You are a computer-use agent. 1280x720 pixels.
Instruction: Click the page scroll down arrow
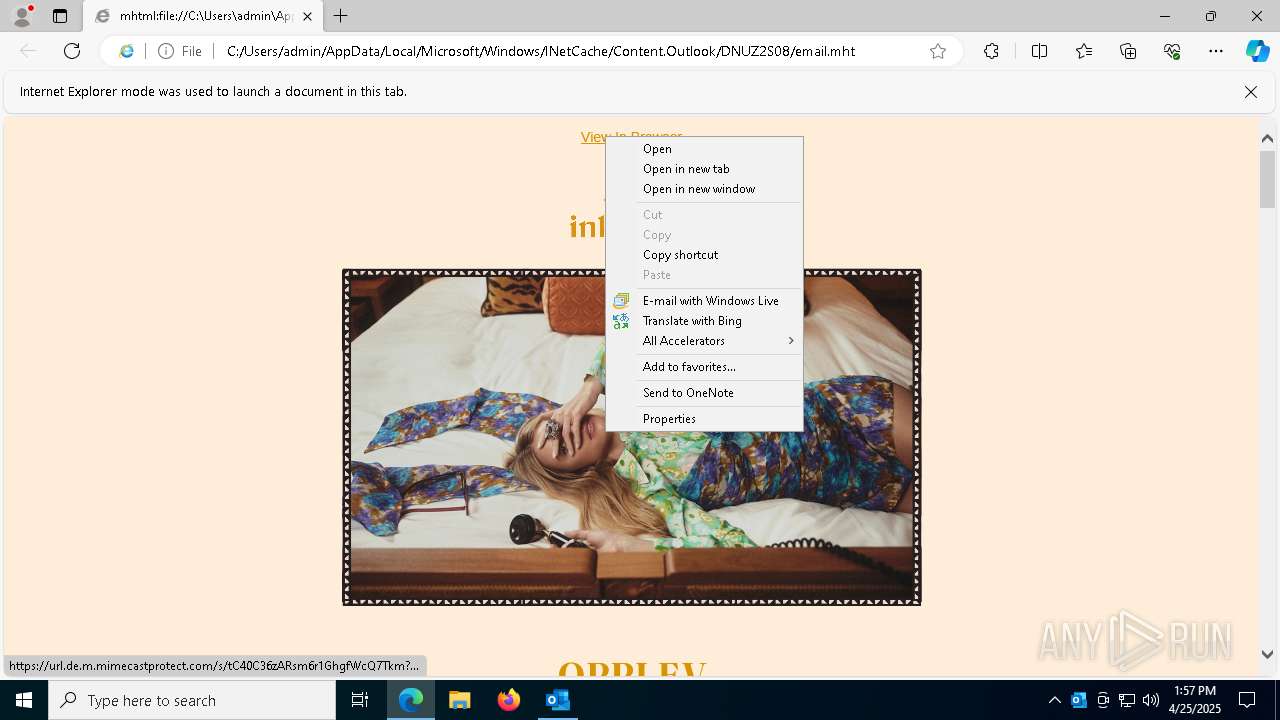click(x=1267, y=655)
